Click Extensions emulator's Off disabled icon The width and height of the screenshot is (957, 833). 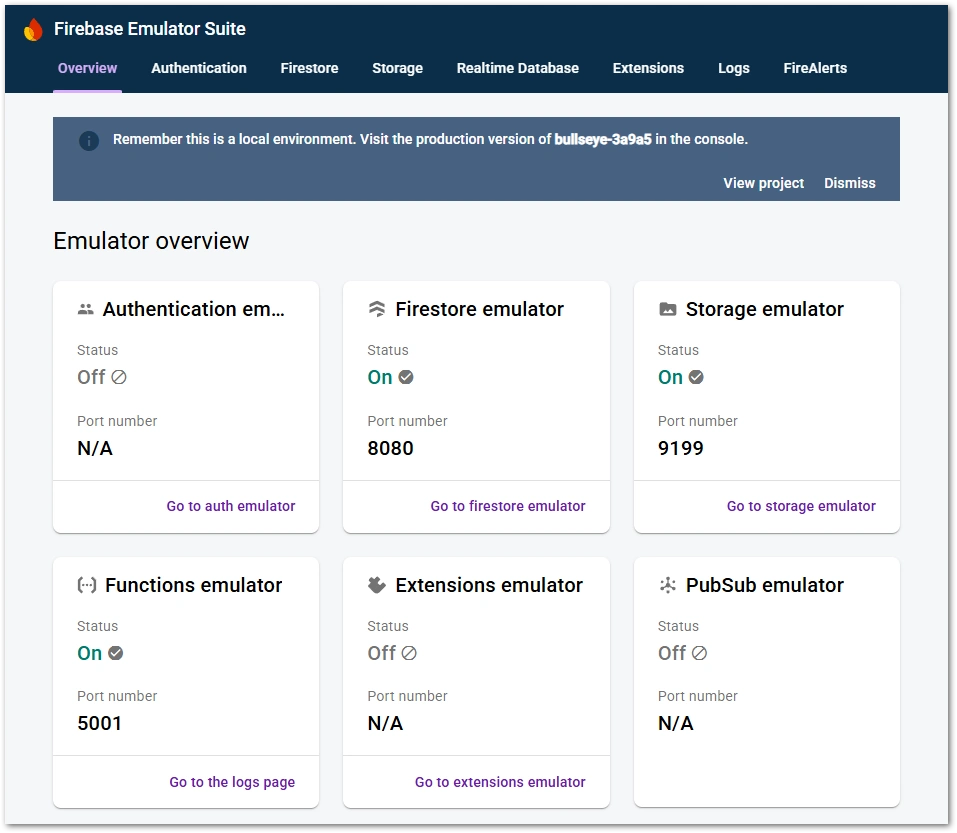click(409, 653)
